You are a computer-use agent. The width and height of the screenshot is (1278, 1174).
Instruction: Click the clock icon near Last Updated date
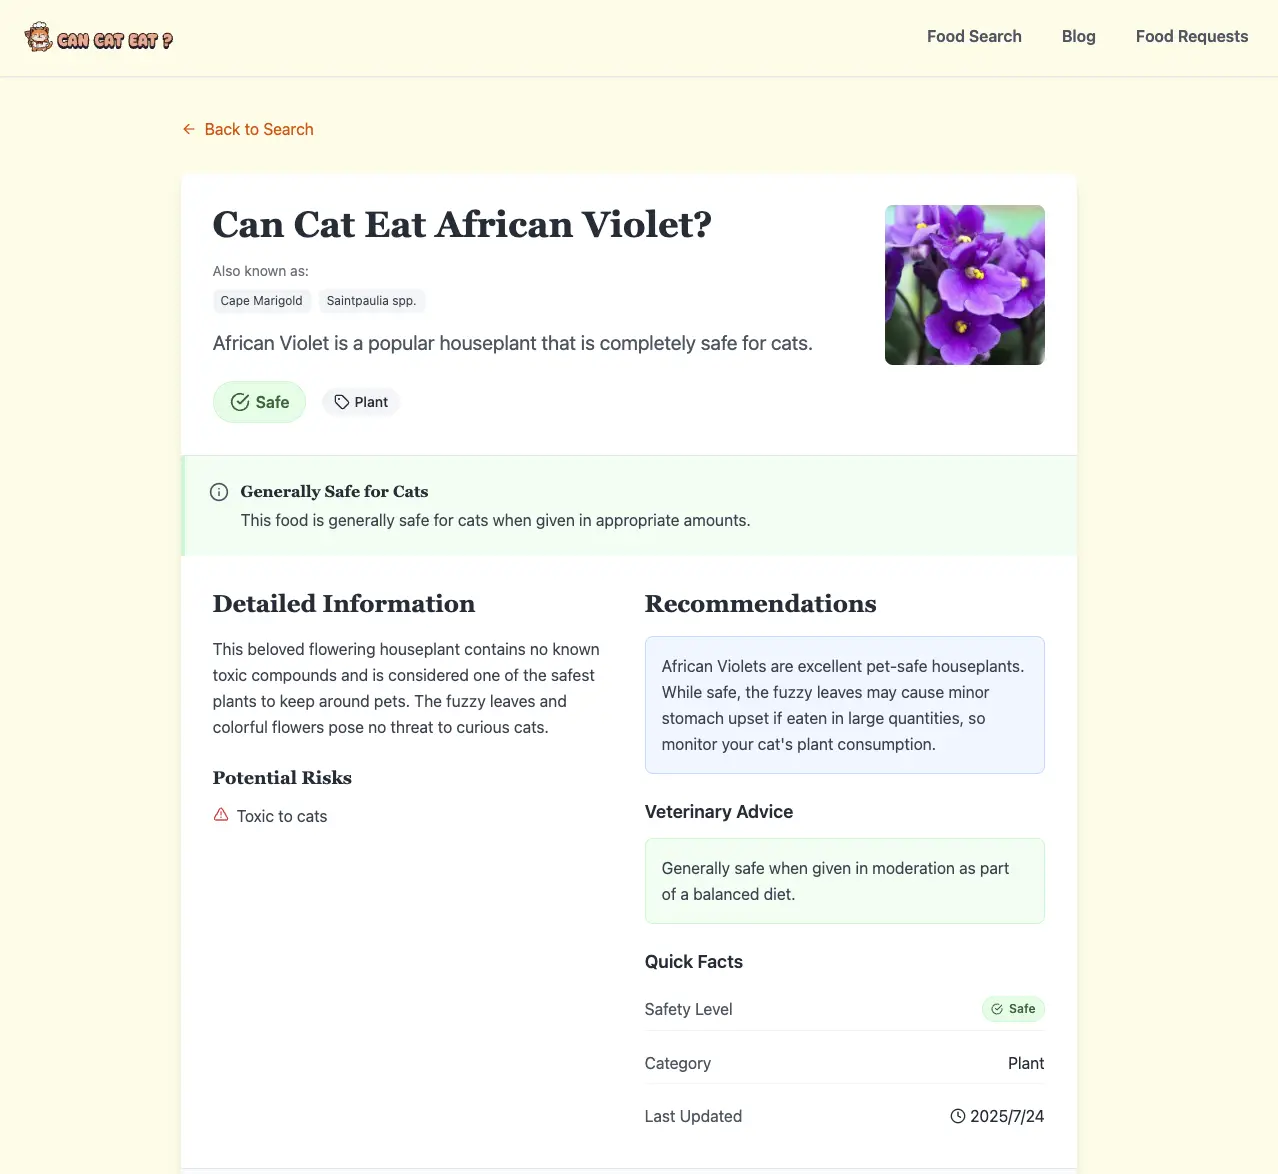[958, 1116]
